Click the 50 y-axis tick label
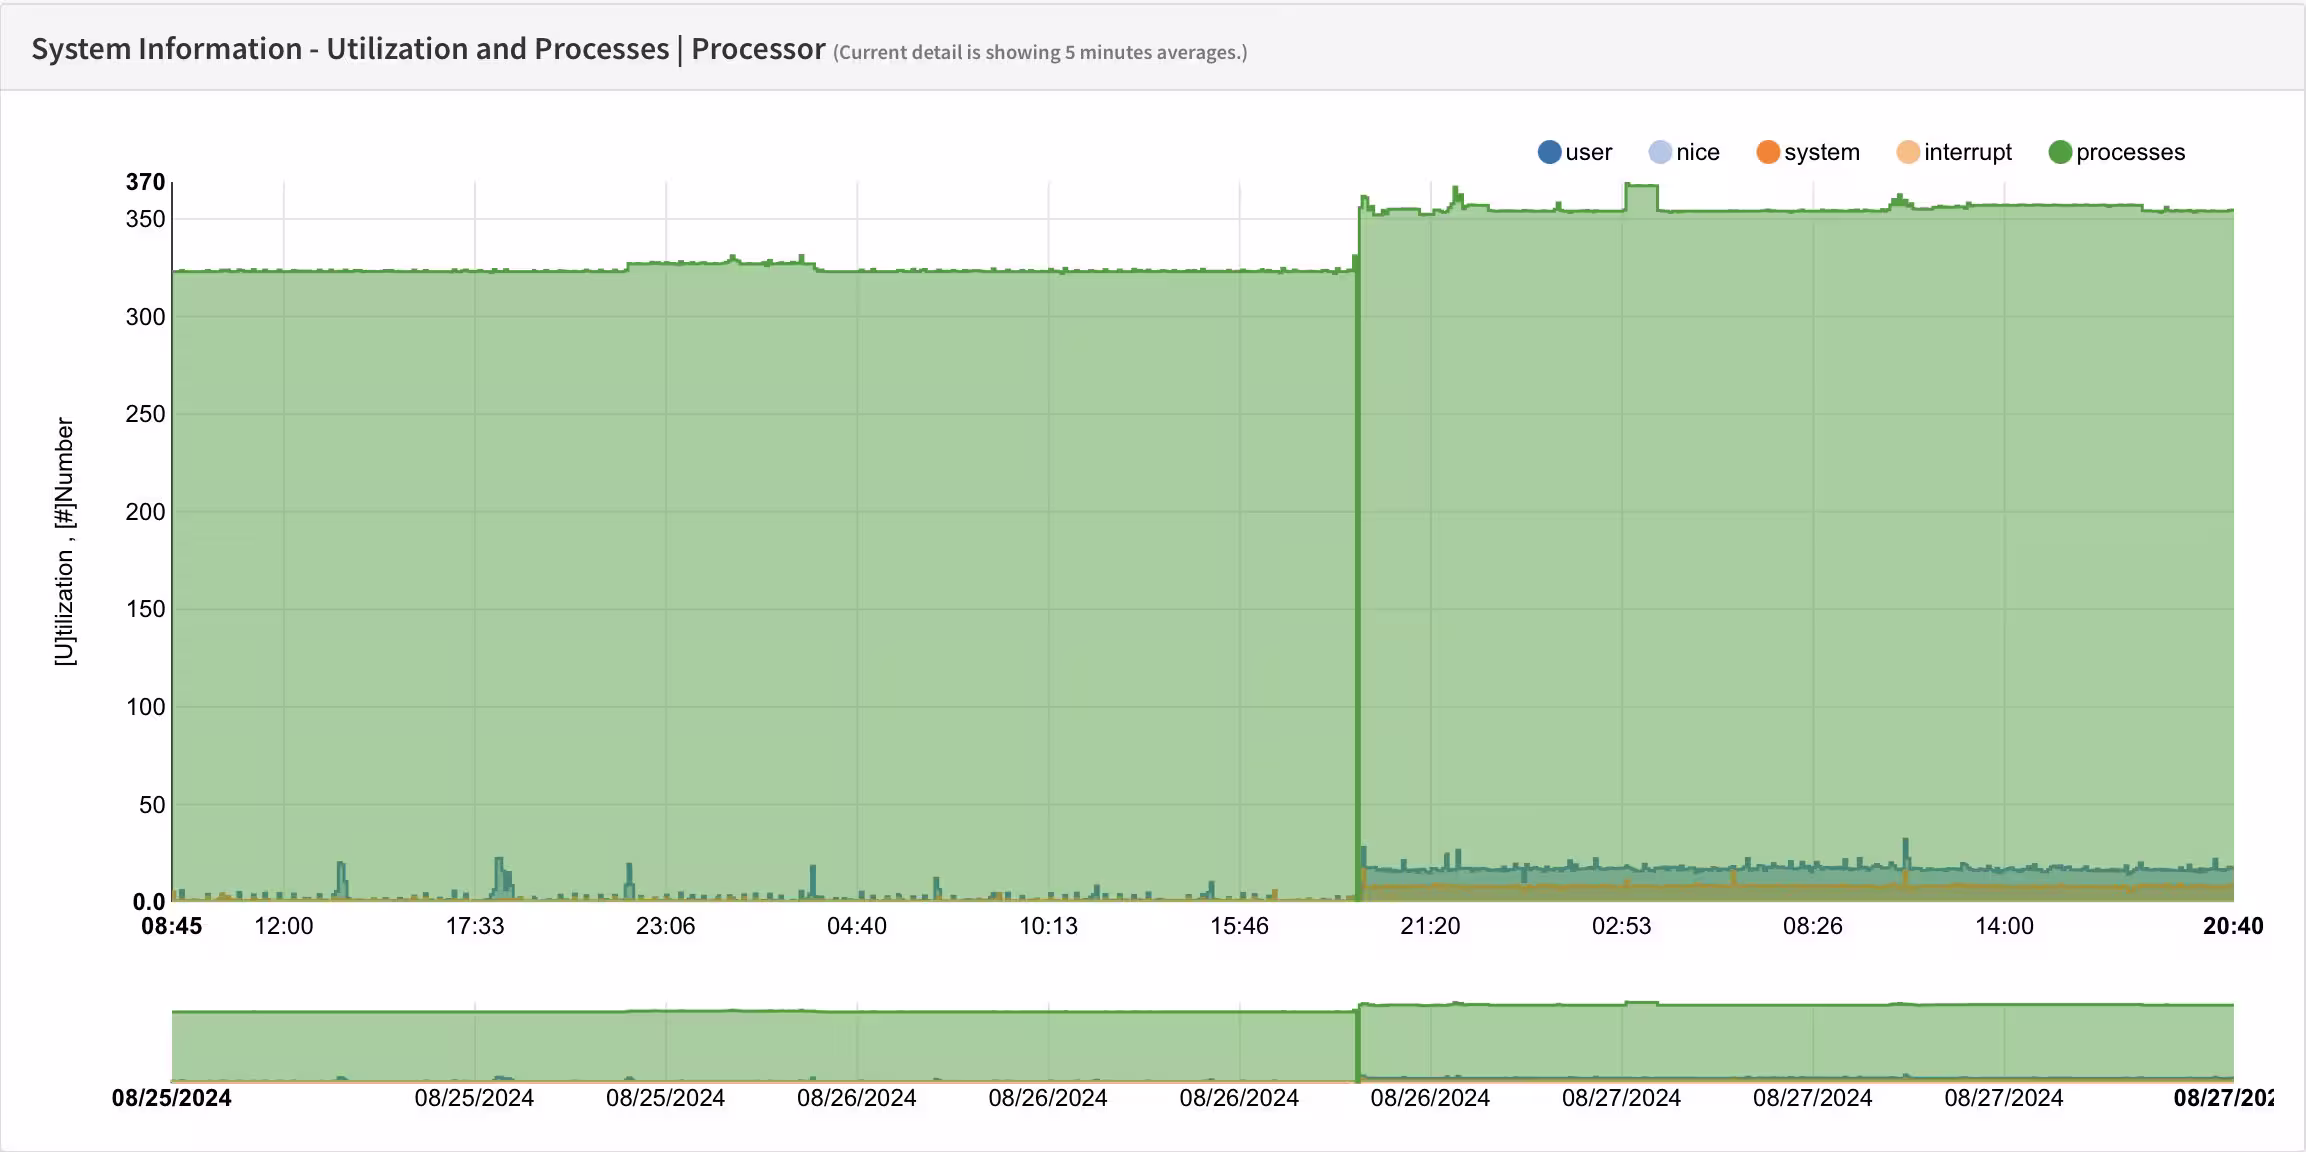This screenshot has height=1152, width=2306. (x=152, y=805)
